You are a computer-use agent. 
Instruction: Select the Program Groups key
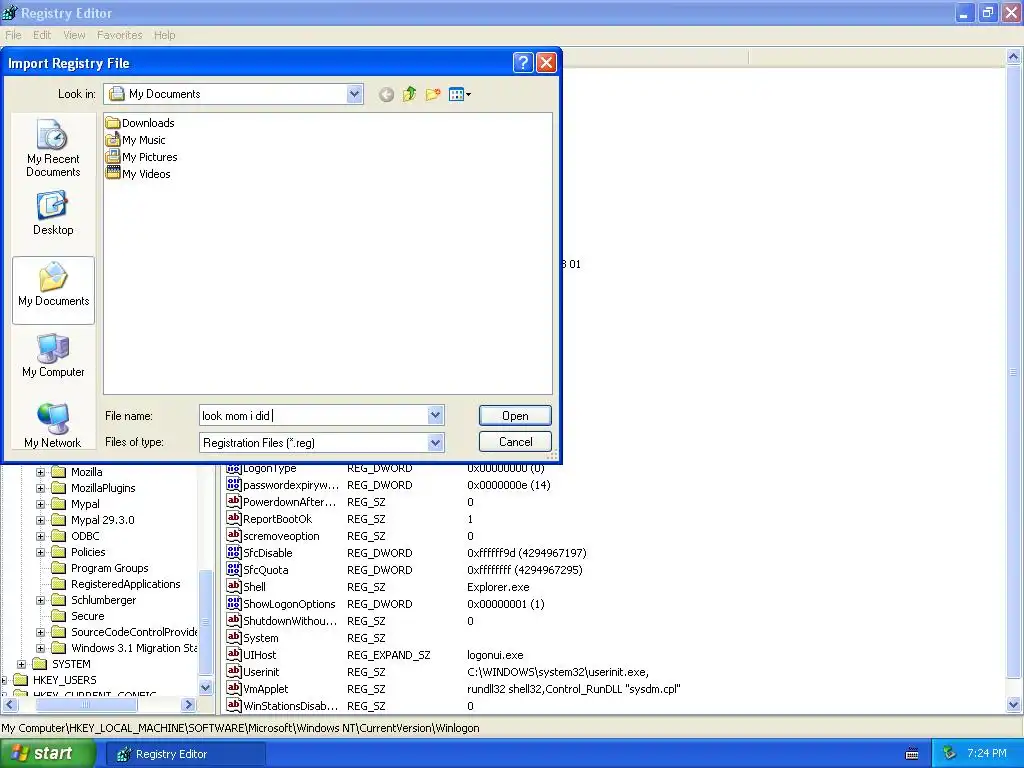(100, 568)
